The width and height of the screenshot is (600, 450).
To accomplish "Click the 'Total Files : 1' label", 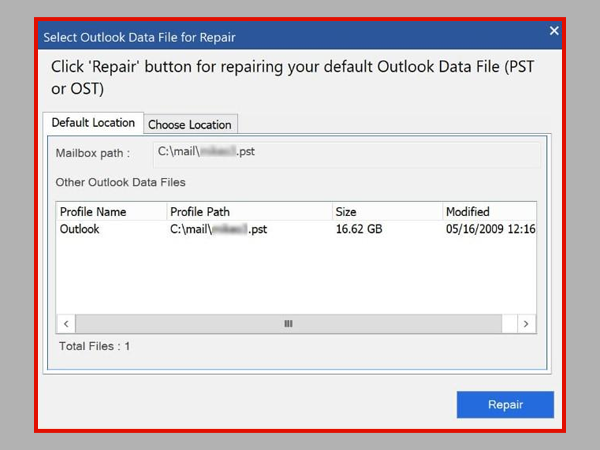I will (x=95, y=346).
